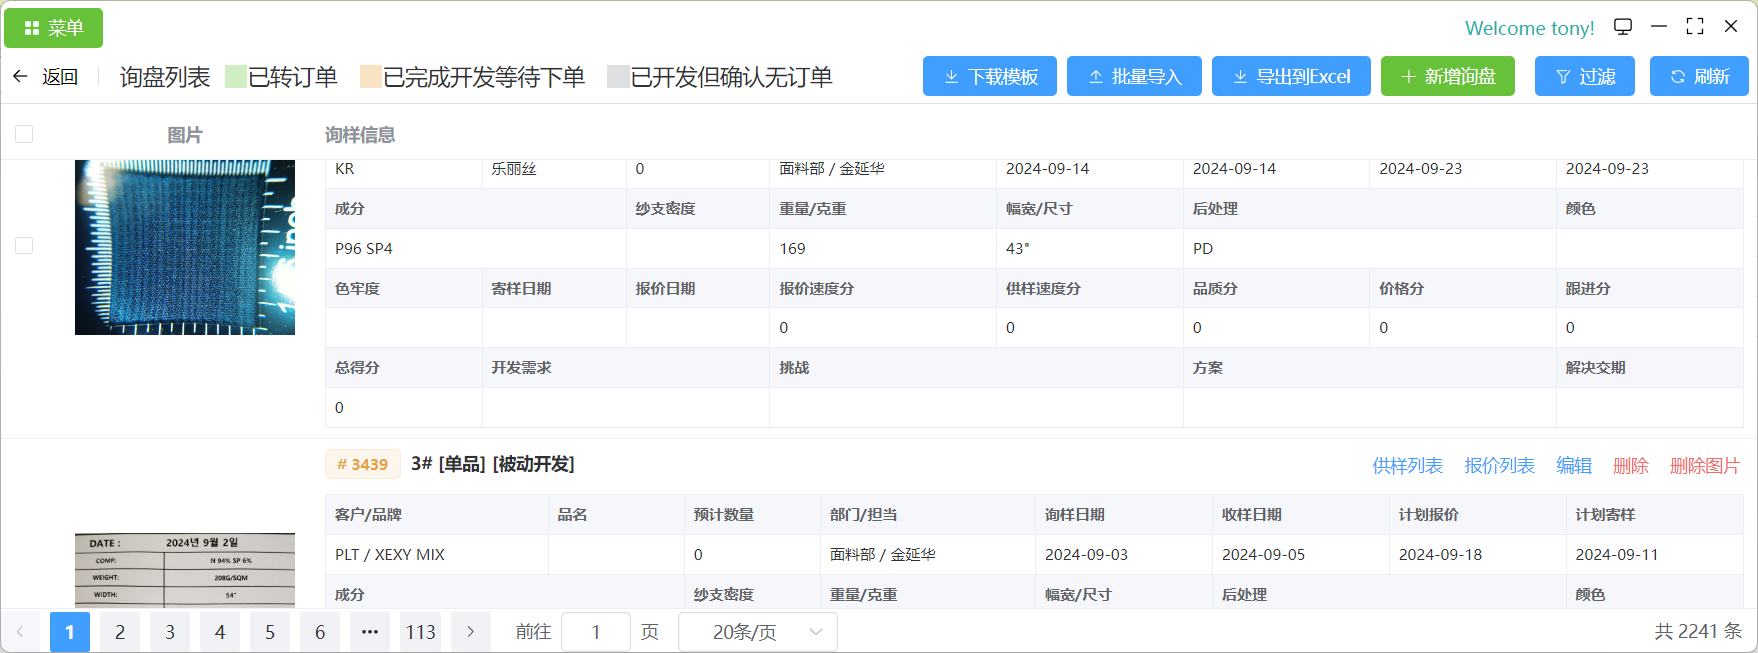Image resolution: width=1758 pixels, height=653 pixels.
Task: Export the list with 导出到Excel
Action: point(1291,77)
